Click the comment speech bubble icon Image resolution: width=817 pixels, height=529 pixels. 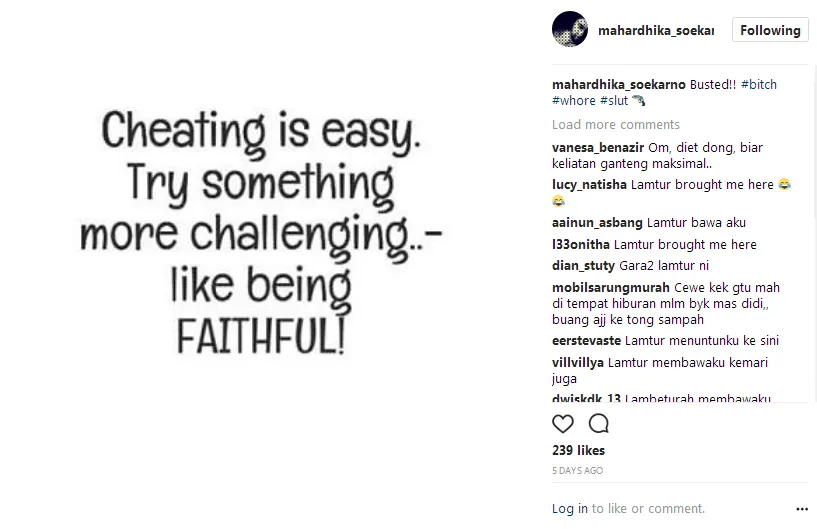click(x=598, y=423)
